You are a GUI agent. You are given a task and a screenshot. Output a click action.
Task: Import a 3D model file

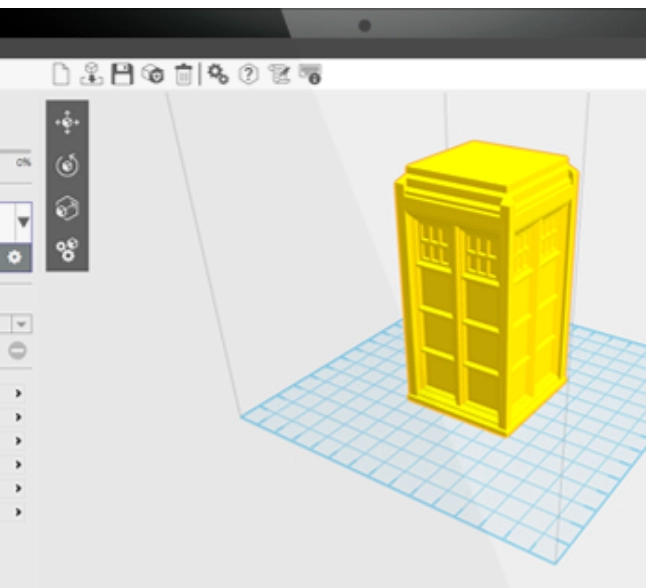tap(91, 74)
